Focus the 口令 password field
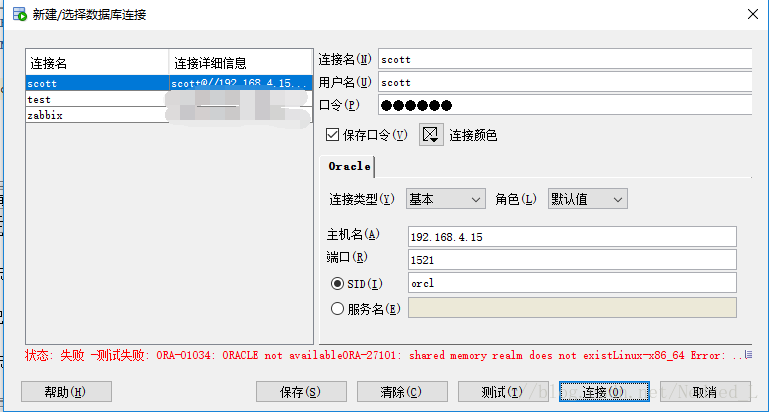 (565, 105)
